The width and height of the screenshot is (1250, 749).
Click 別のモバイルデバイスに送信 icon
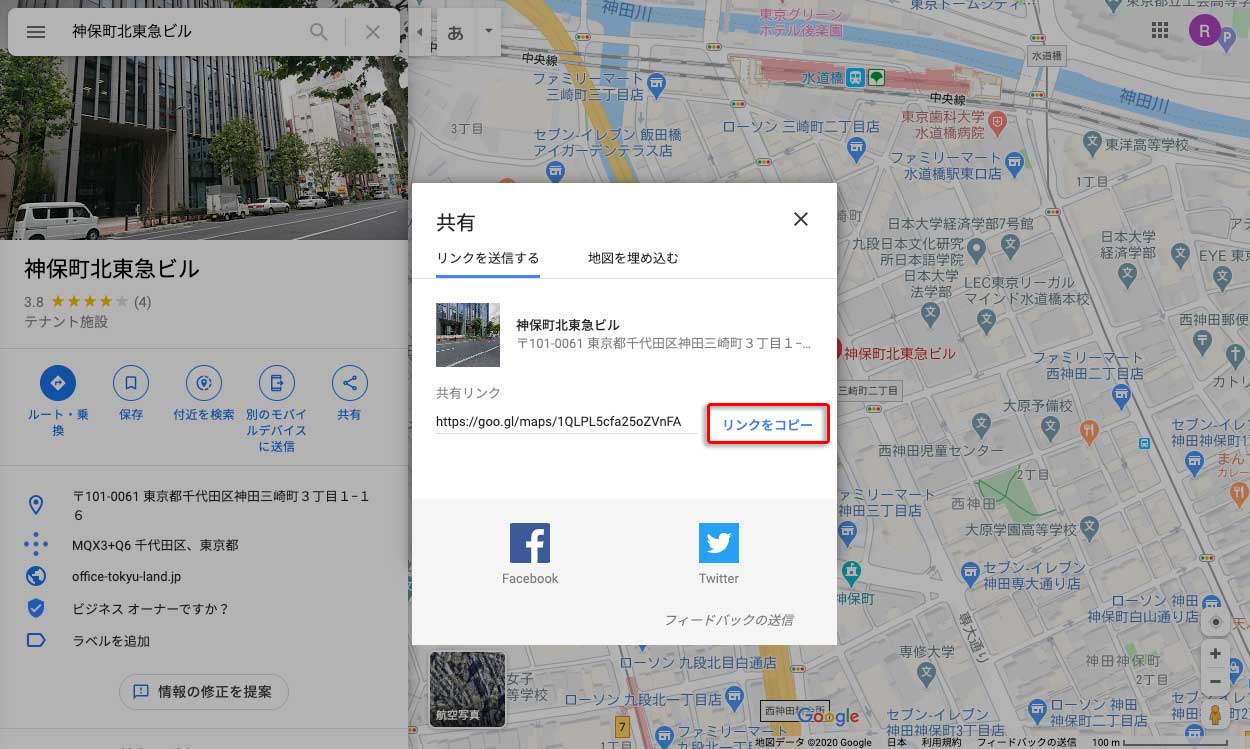276,383
